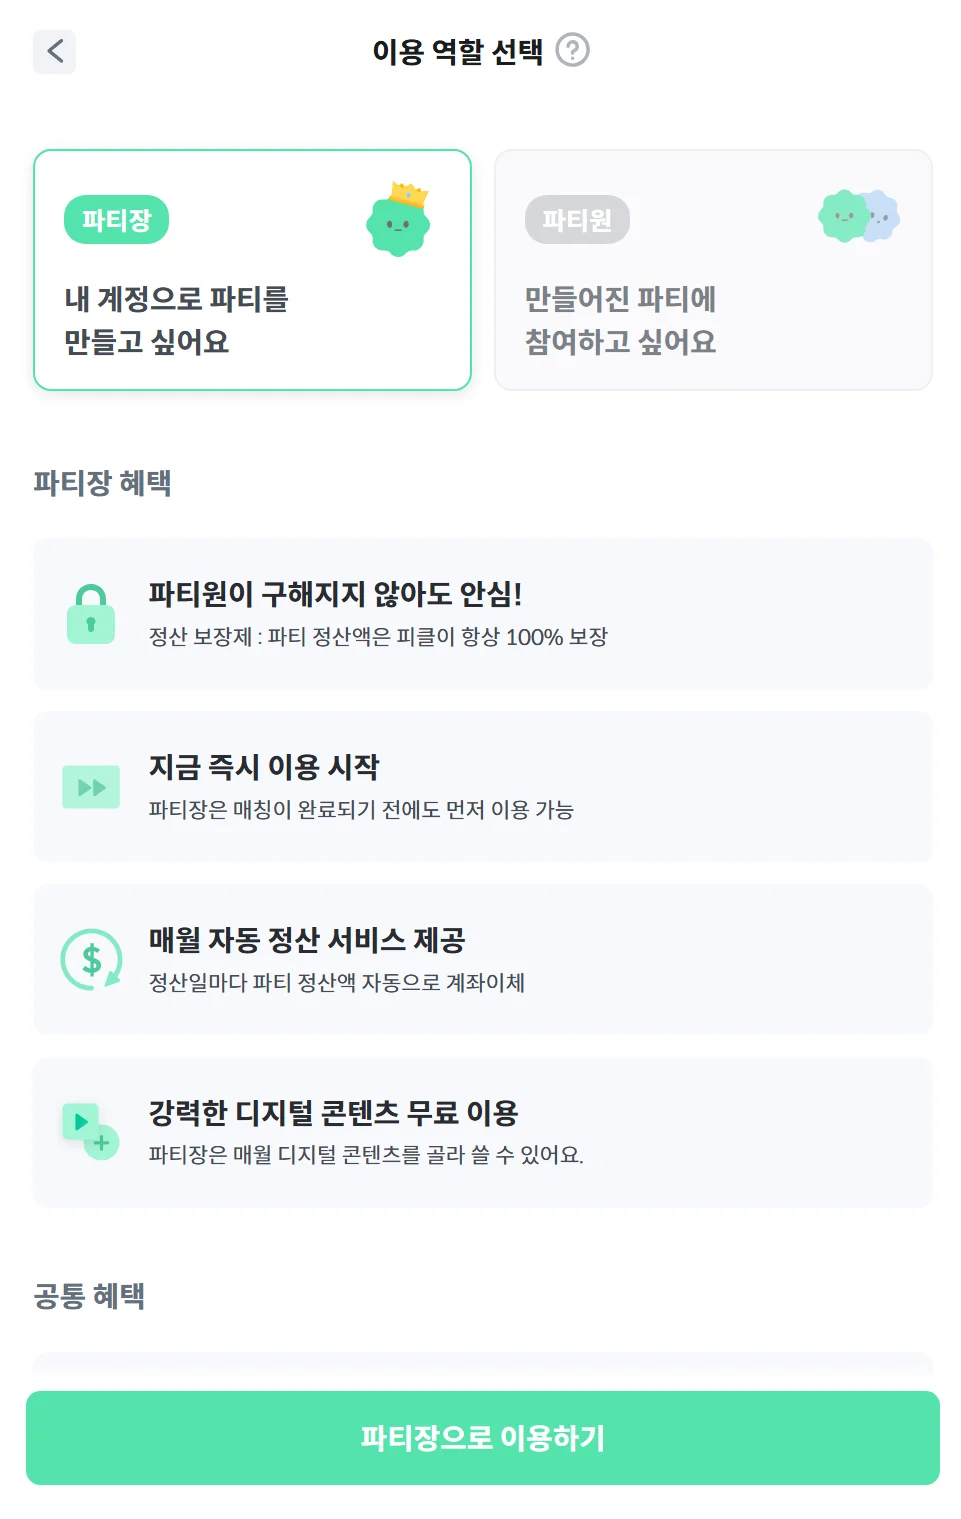Open the help question mark icon
Image resolution: width=961 pixels, height=1519 pixels.
tap(572, 50)
